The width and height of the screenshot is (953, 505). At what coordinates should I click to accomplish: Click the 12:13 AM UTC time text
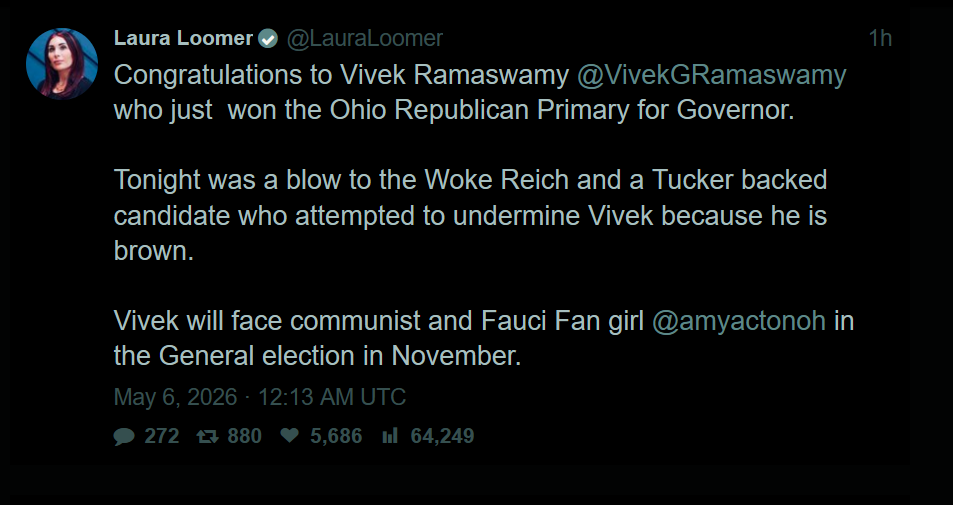coord(332,397)
